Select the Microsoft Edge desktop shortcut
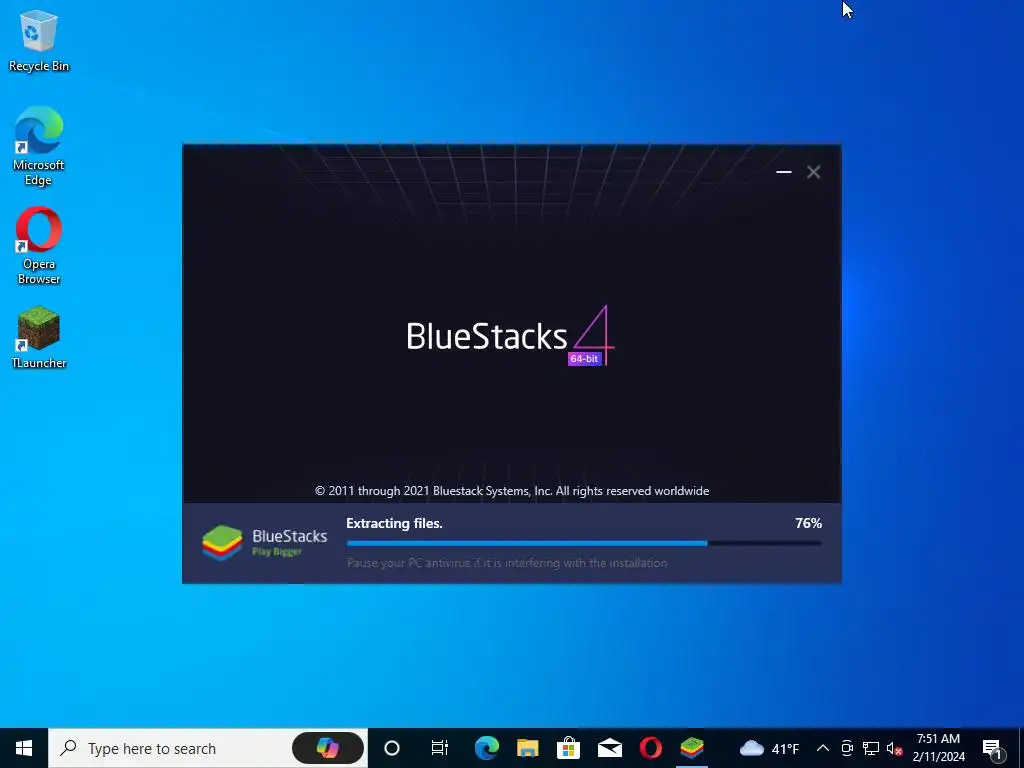This screenshot has width=1024, height=768. [39, 146]
